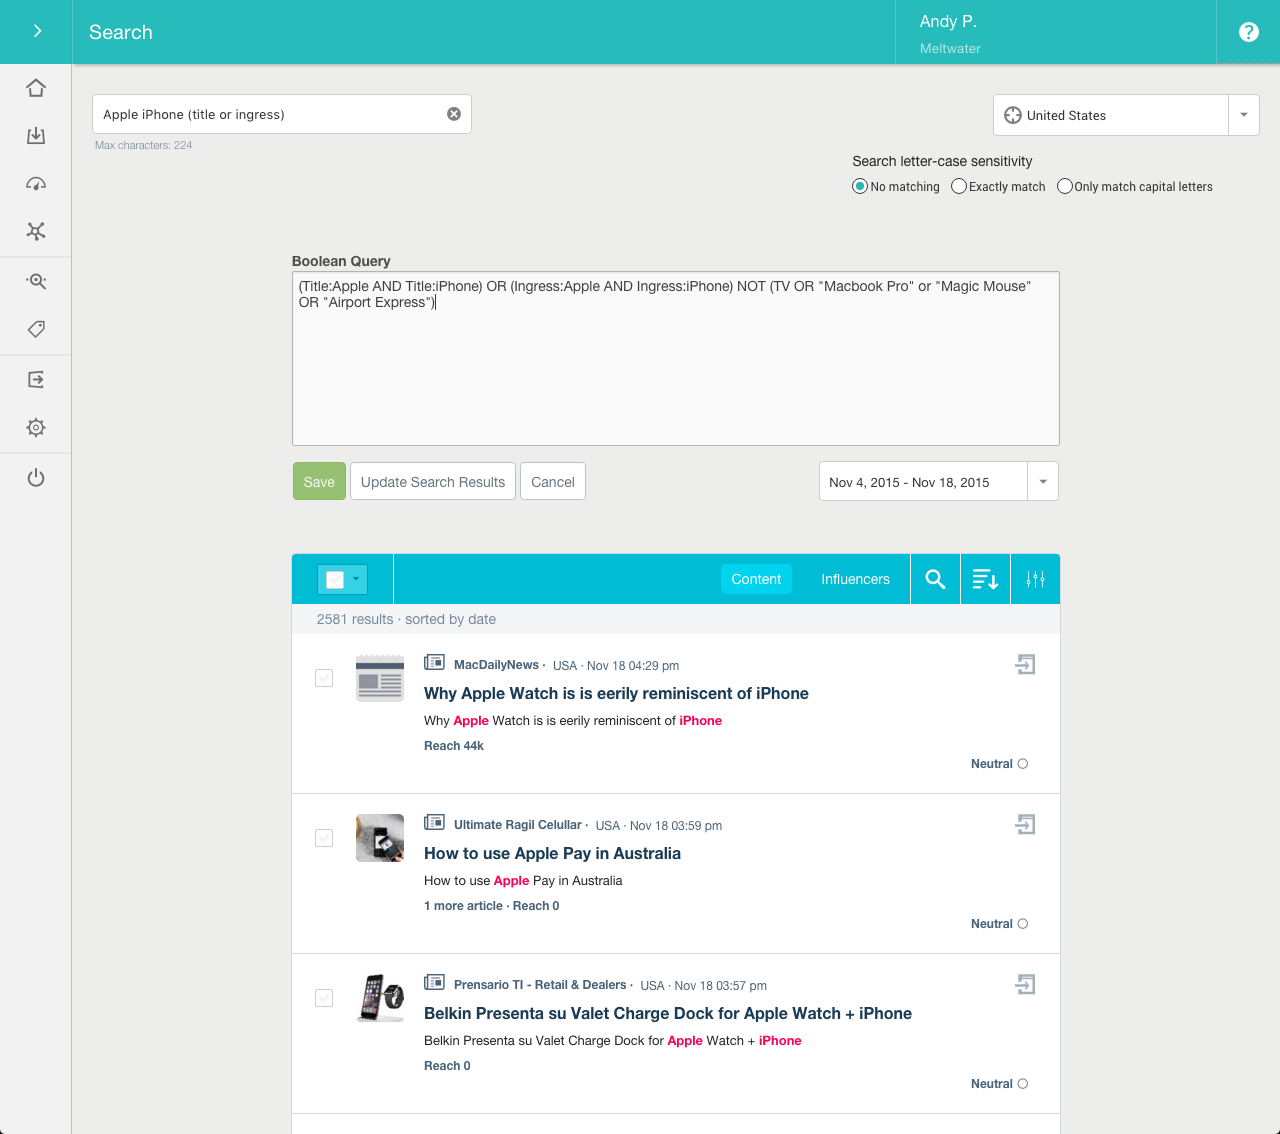The image size is (1280, 1134).
Task: Change Neutral sentiment on Belkin article
Action: 1000,1084
